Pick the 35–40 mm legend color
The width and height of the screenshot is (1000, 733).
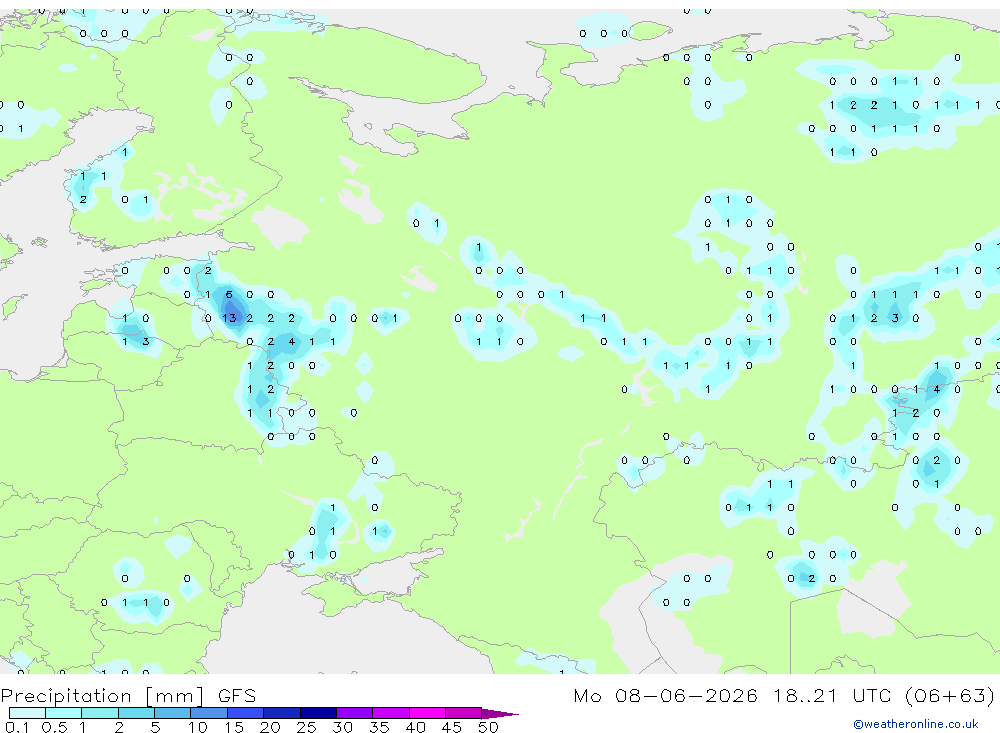coord(390,713)
